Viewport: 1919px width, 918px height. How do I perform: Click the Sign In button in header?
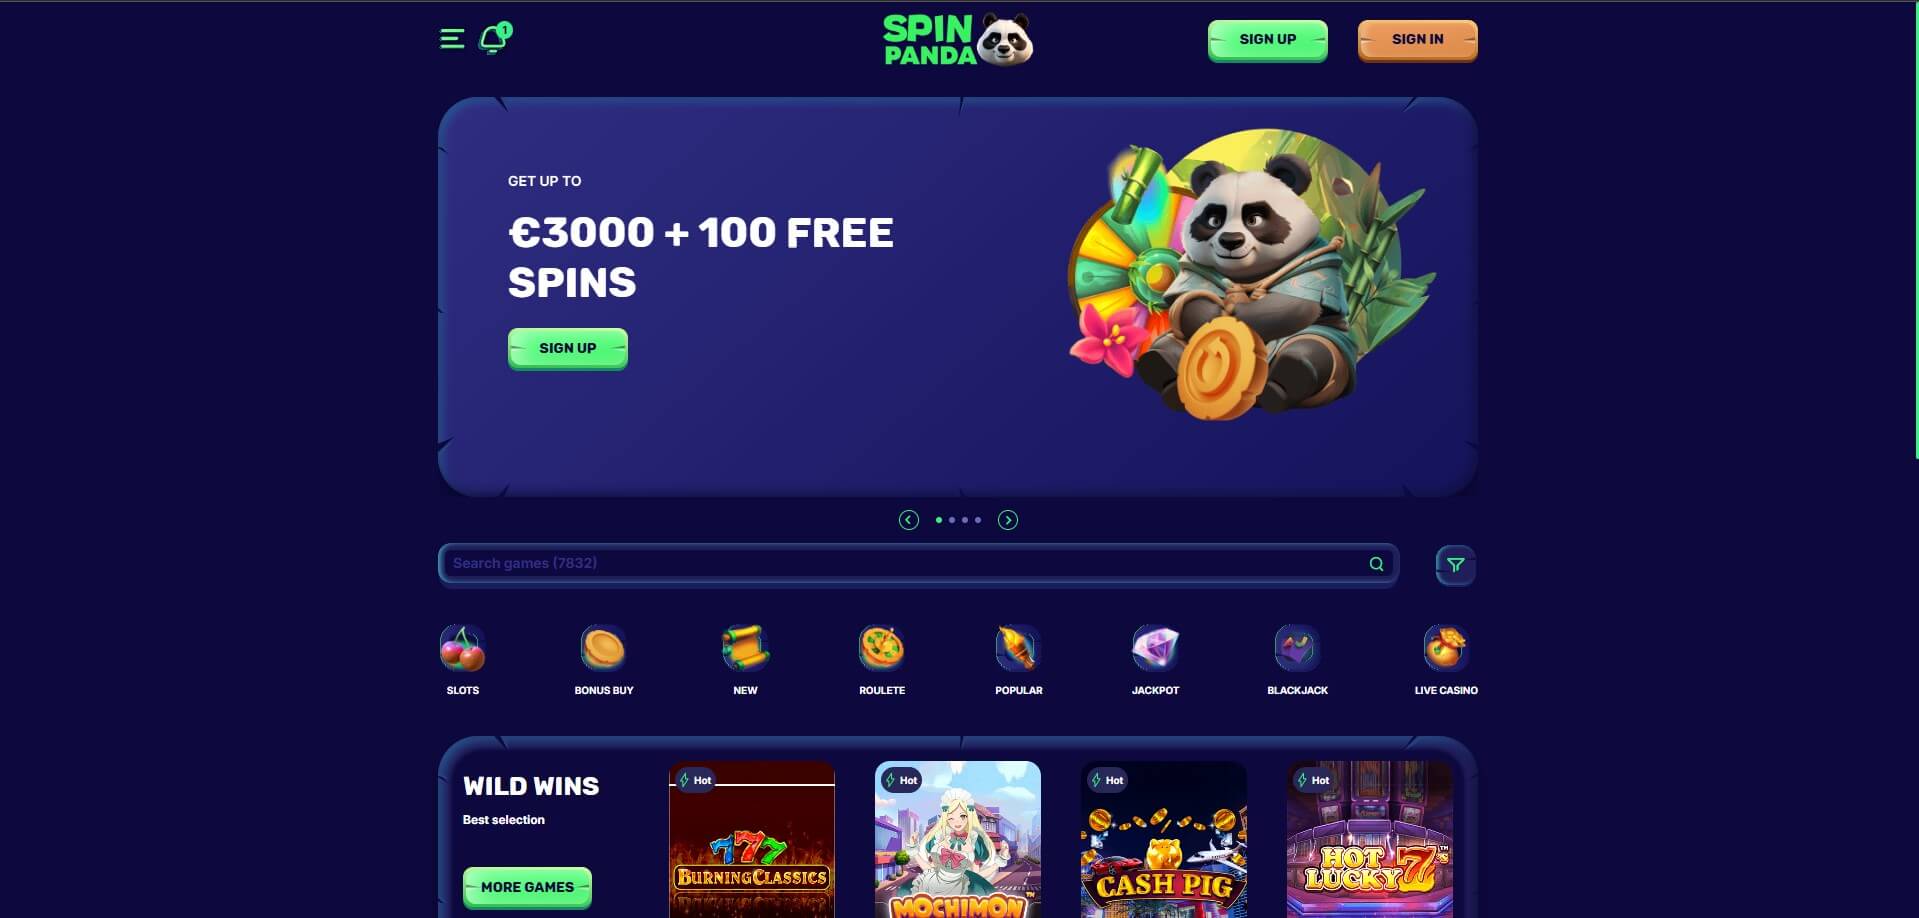pos(1417,40)
